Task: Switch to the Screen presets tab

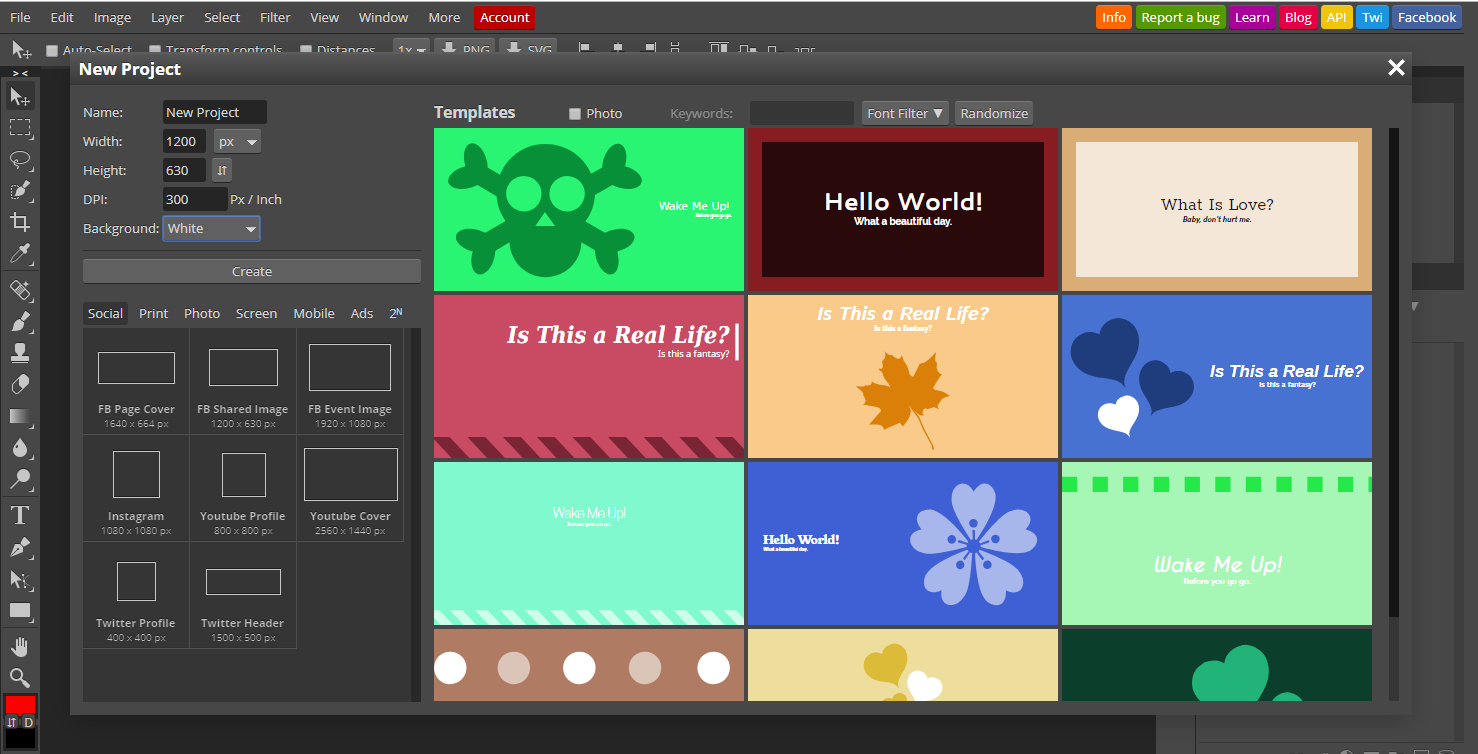Action: pyautogui.click(x=256, y=313)
